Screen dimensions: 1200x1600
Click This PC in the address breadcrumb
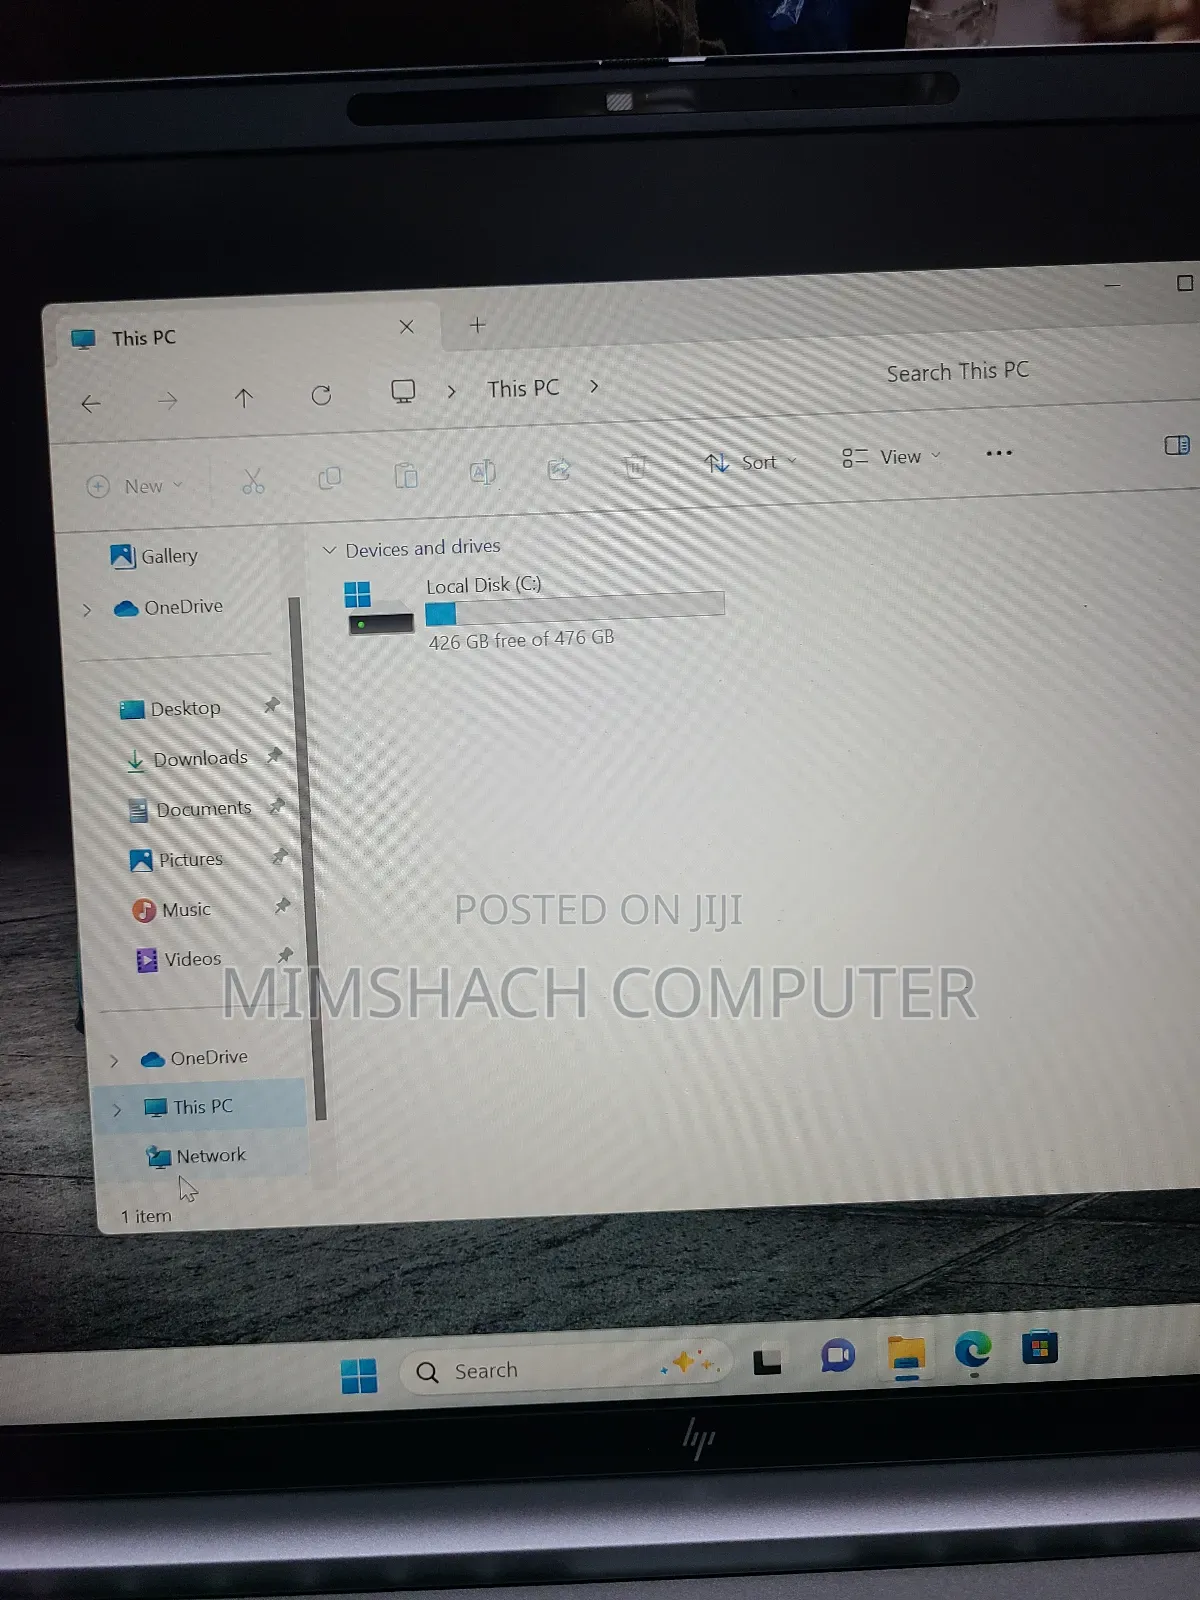click(523, 388)
